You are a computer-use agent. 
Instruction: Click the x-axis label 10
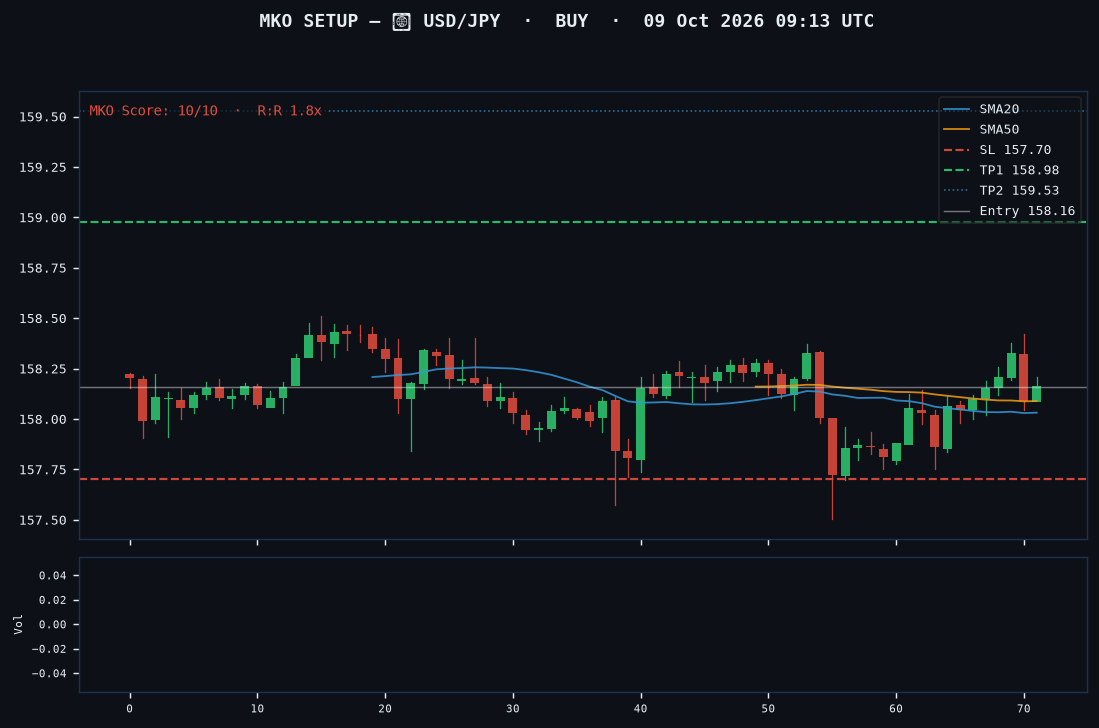tap(257, 708)
